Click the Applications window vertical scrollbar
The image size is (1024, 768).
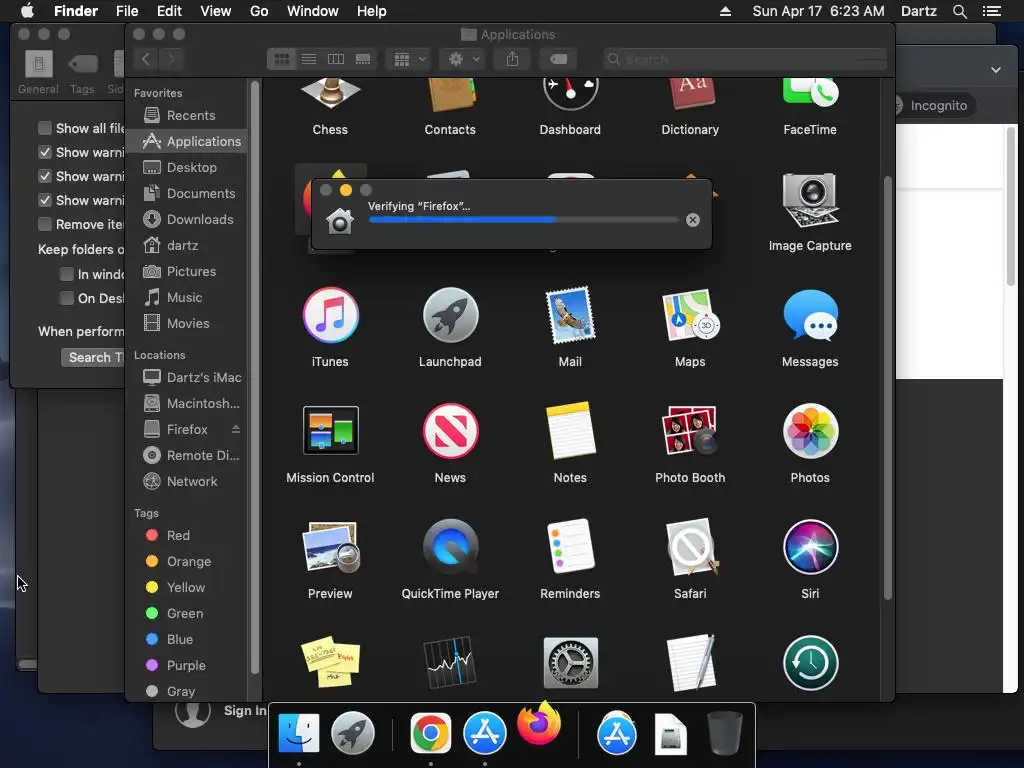coord(888,388)
